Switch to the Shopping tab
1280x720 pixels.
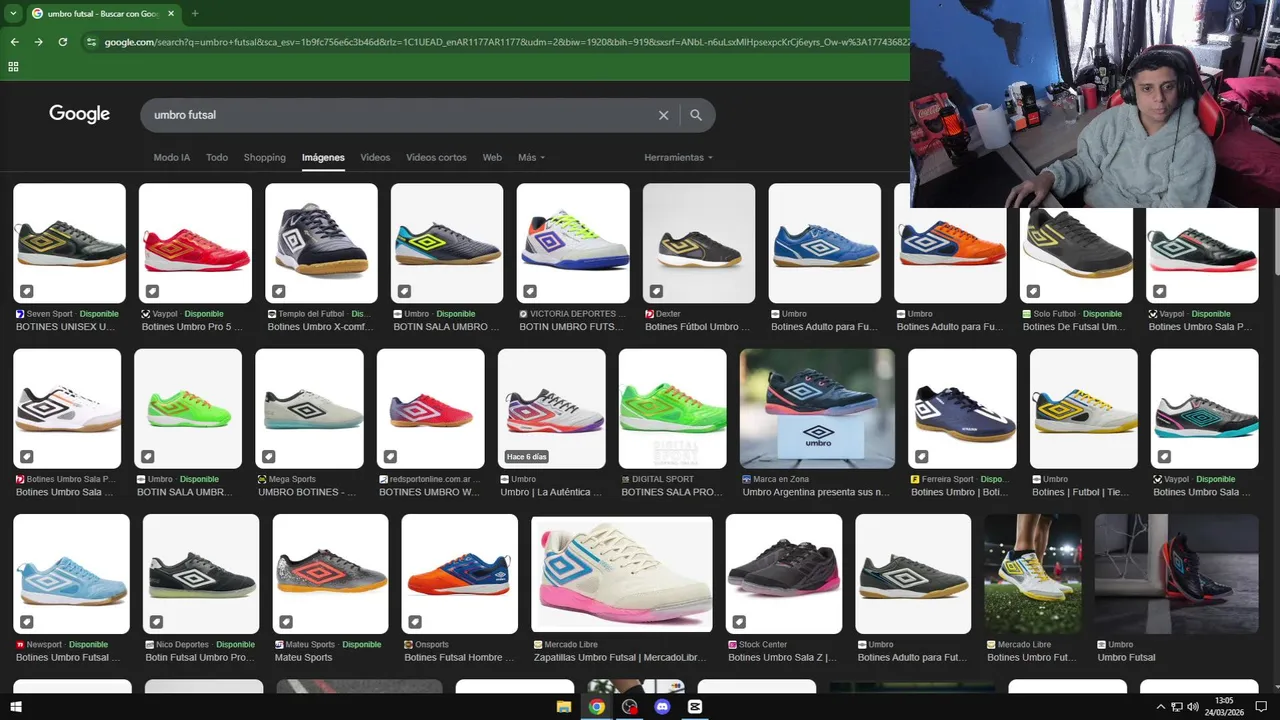pyautogui.click(x=265, y=158)
